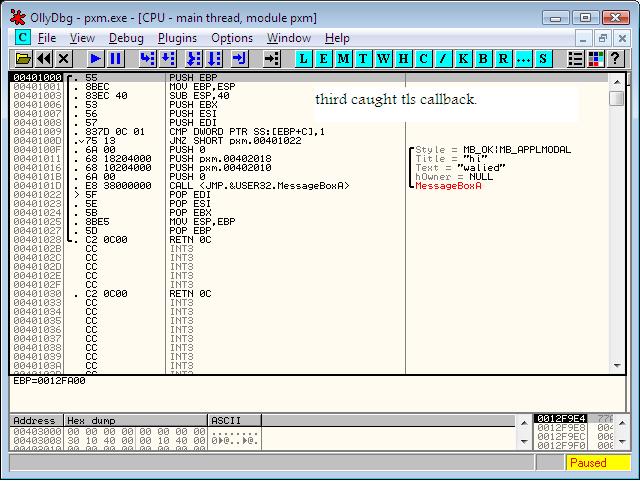Show Patches with slash button
640x481 pixels.
point(443,59)
